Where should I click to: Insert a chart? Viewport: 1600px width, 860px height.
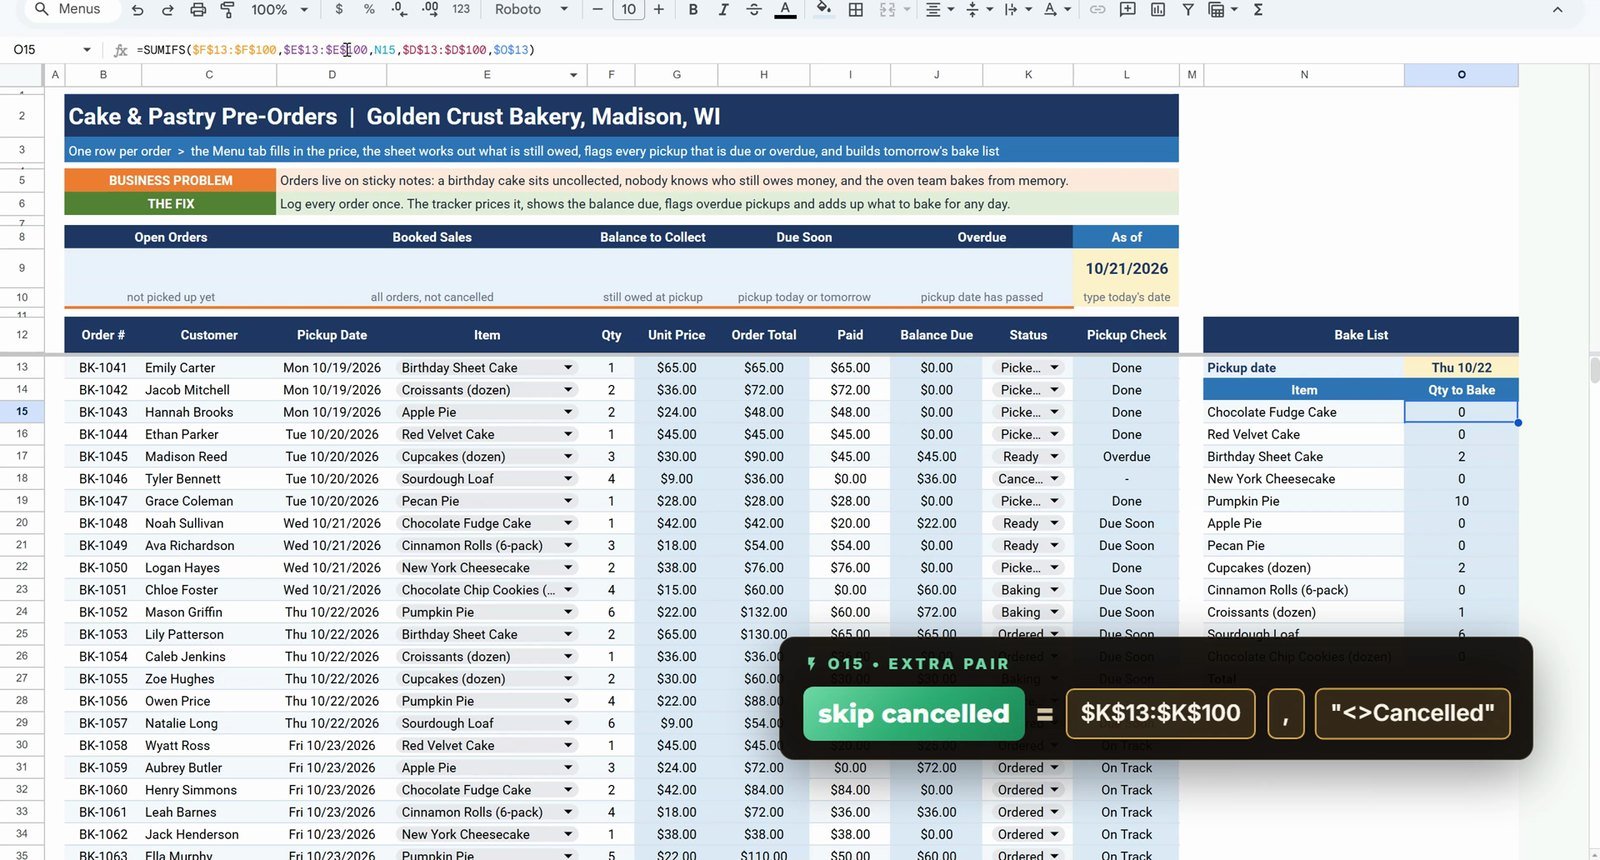pyautogui.click(x=1158, y=10)
